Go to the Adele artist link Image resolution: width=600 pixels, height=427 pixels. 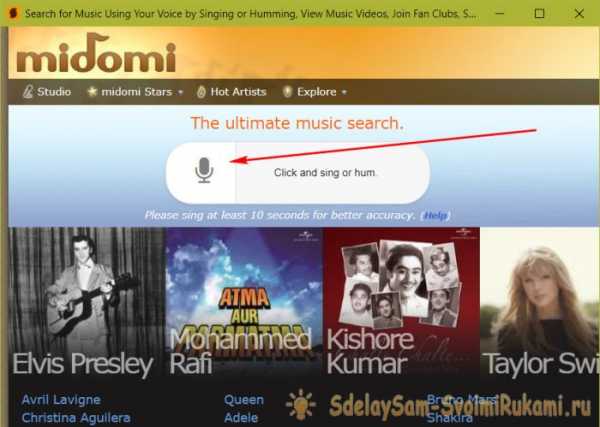(x=241, y=418)
